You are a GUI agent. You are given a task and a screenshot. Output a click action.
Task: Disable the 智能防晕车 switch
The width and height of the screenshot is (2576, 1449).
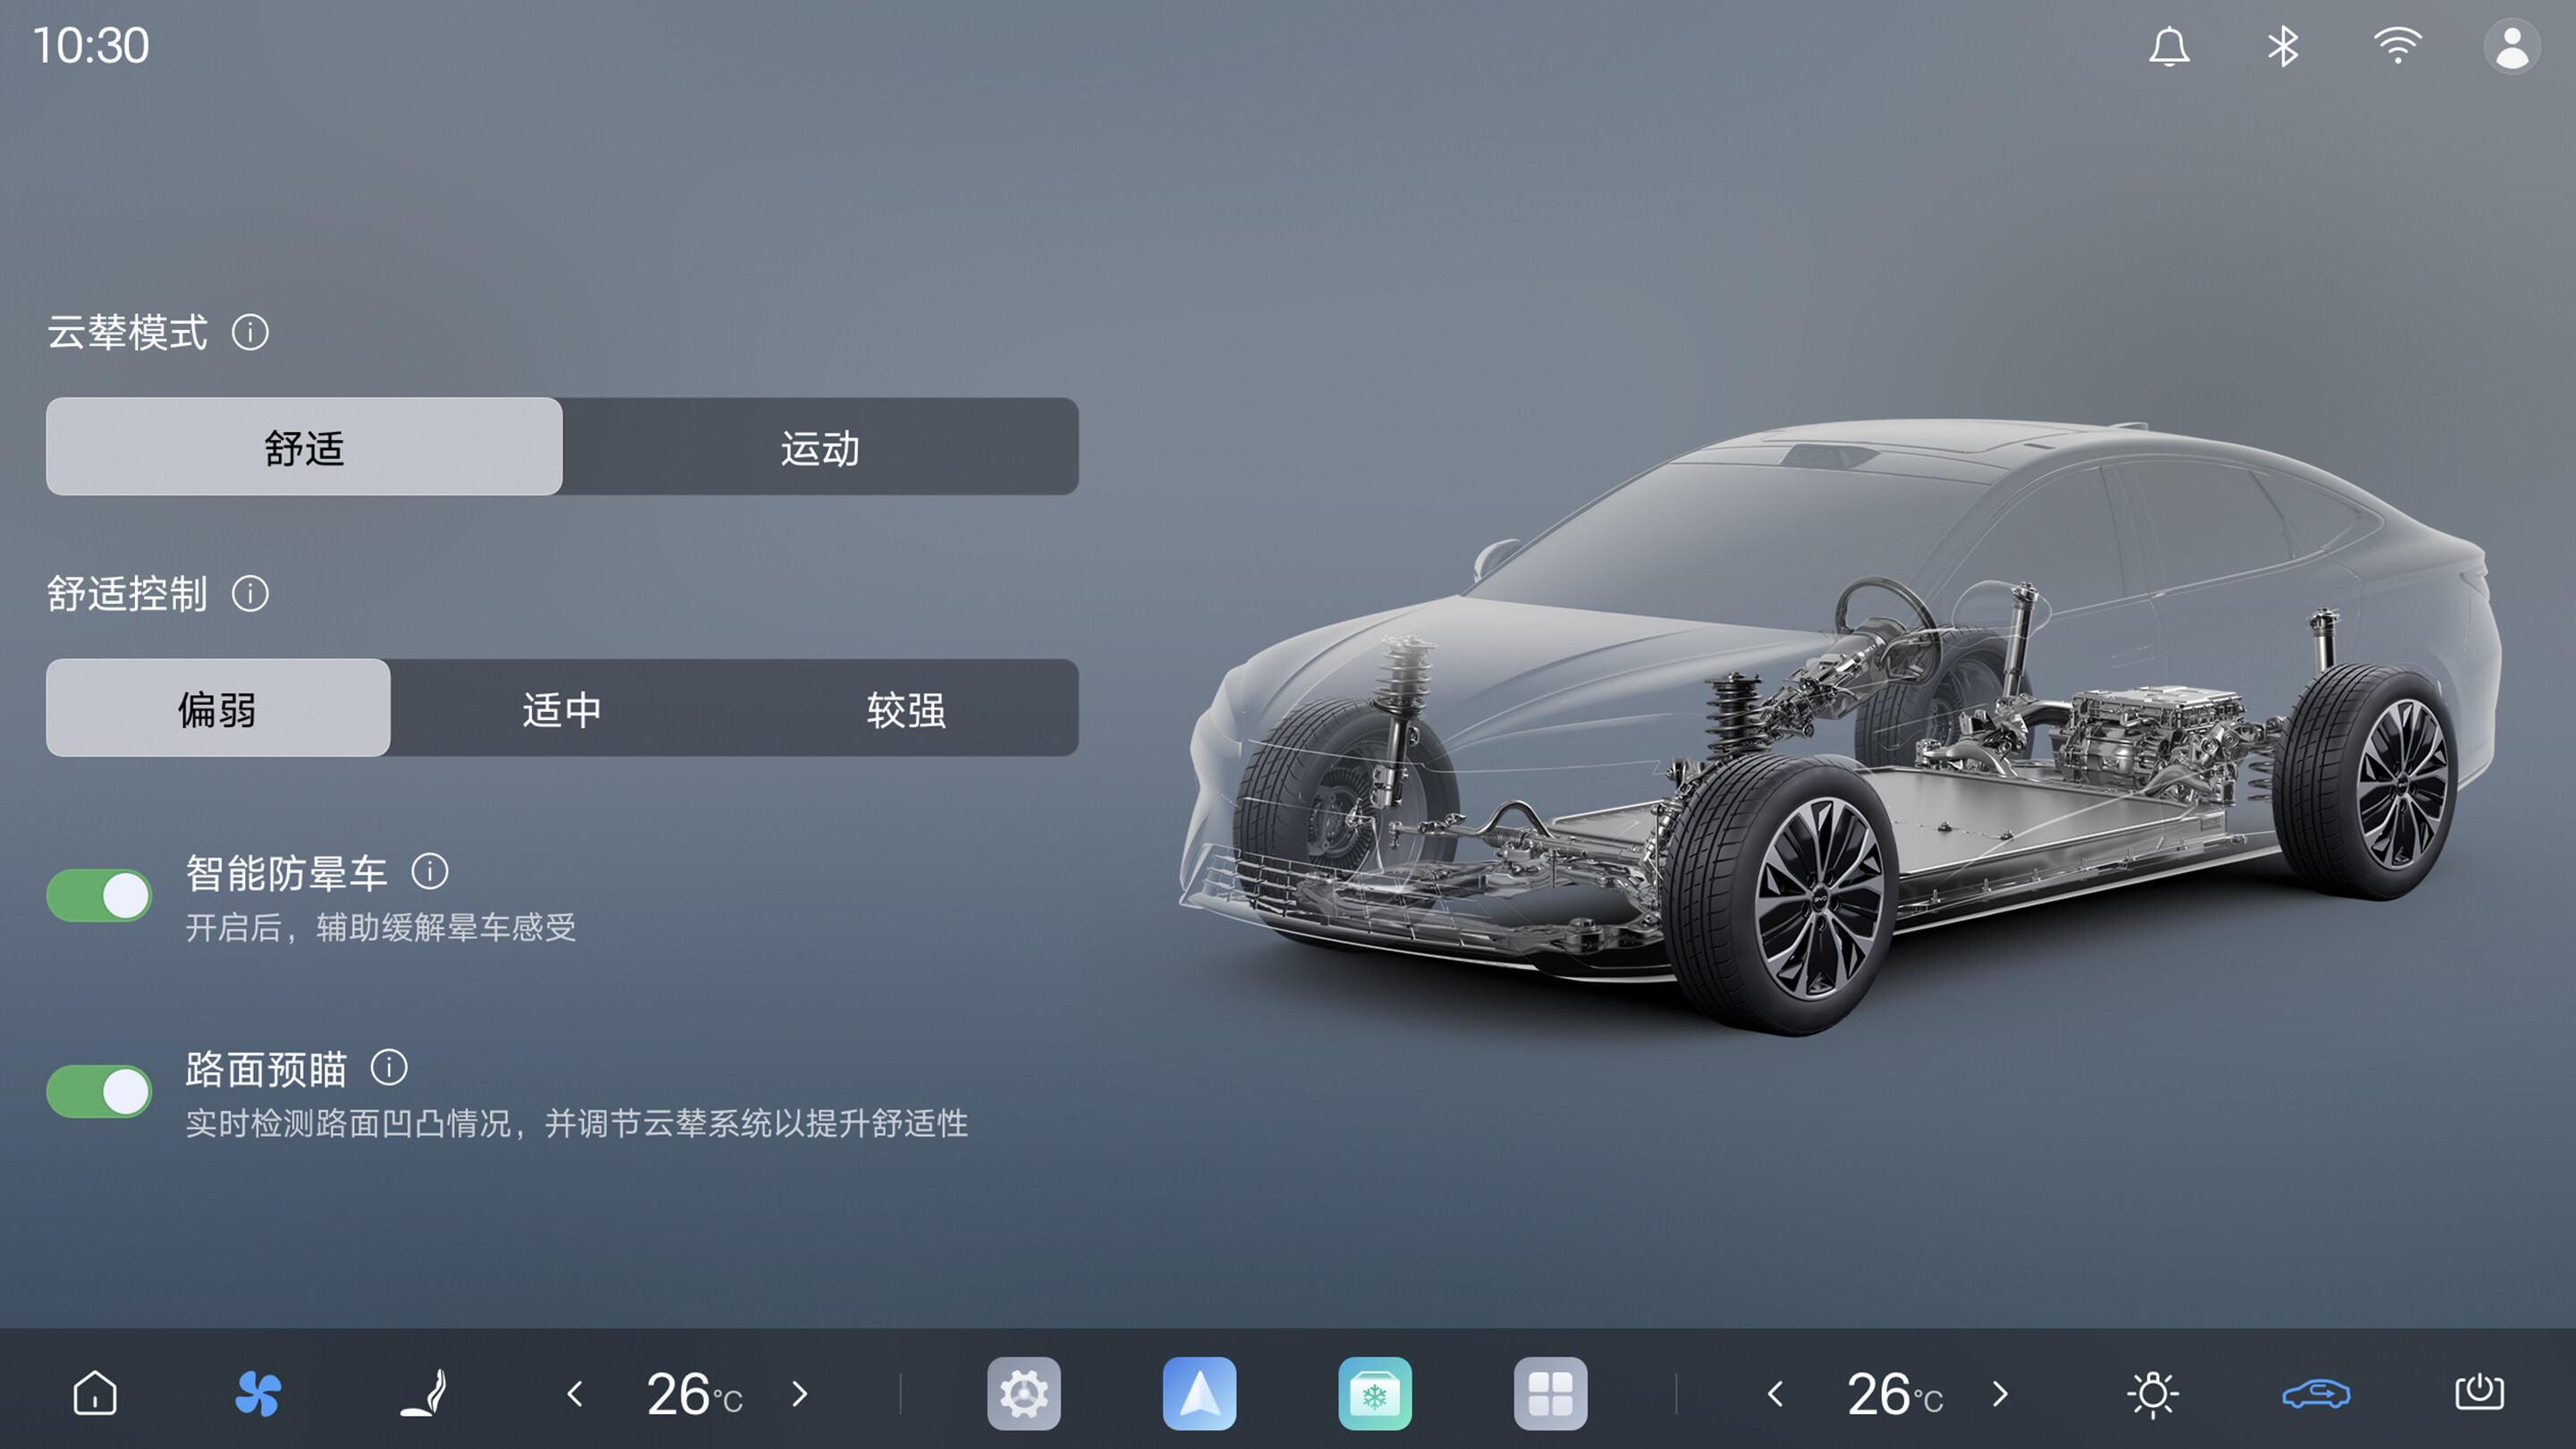coord(99,895)
